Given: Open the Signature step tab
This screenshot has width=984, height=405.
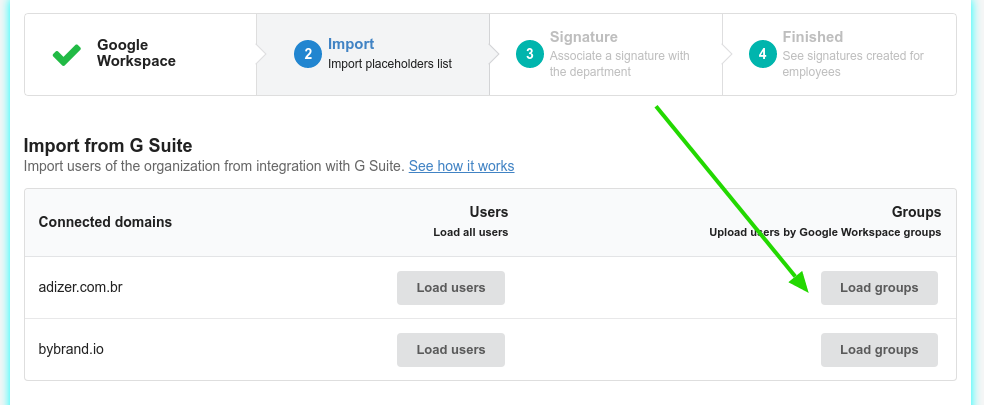Looking at the screenshot, I should tap(606, 55).
